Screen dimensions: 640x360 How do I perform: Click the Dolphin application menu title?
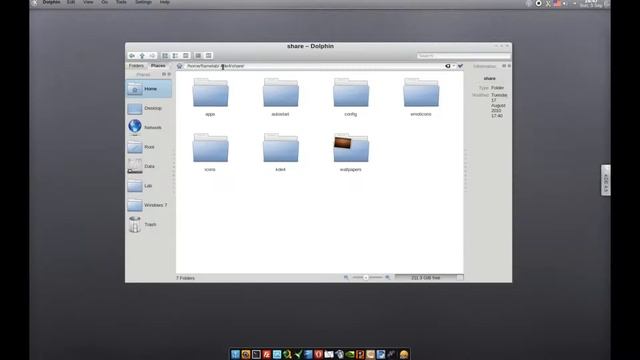tap(51, 2)
